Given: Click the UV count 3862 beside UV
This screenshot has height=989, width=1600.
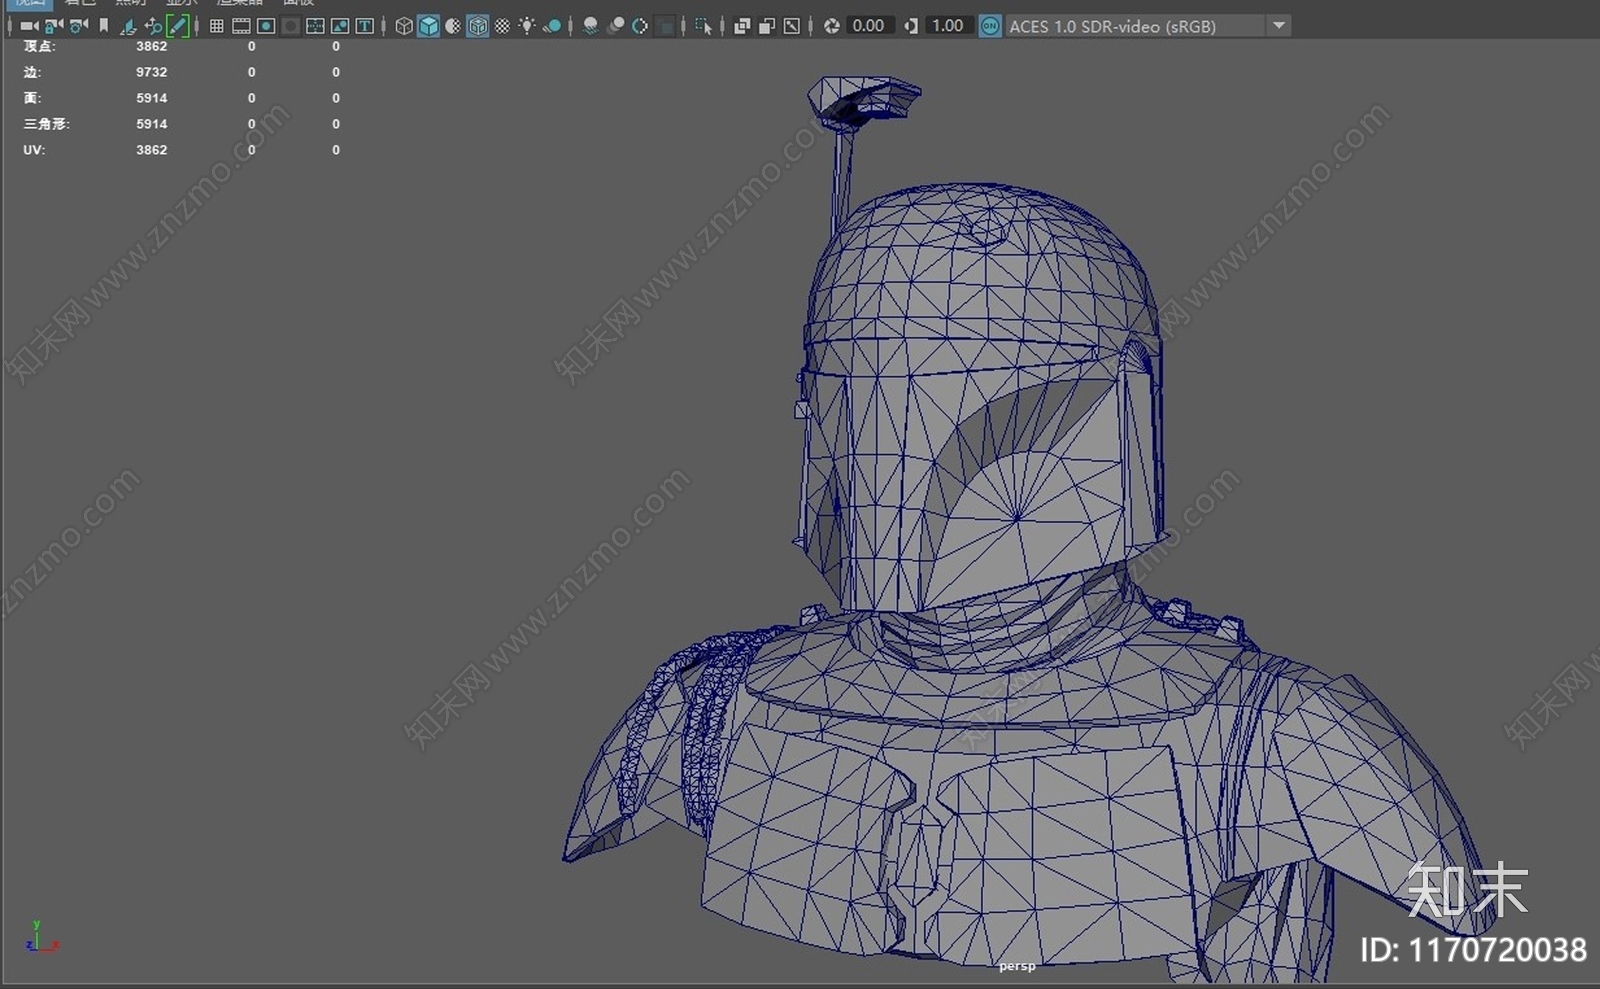Looking at the screenshot, I should pyautogui.click(x=152, y=150).
